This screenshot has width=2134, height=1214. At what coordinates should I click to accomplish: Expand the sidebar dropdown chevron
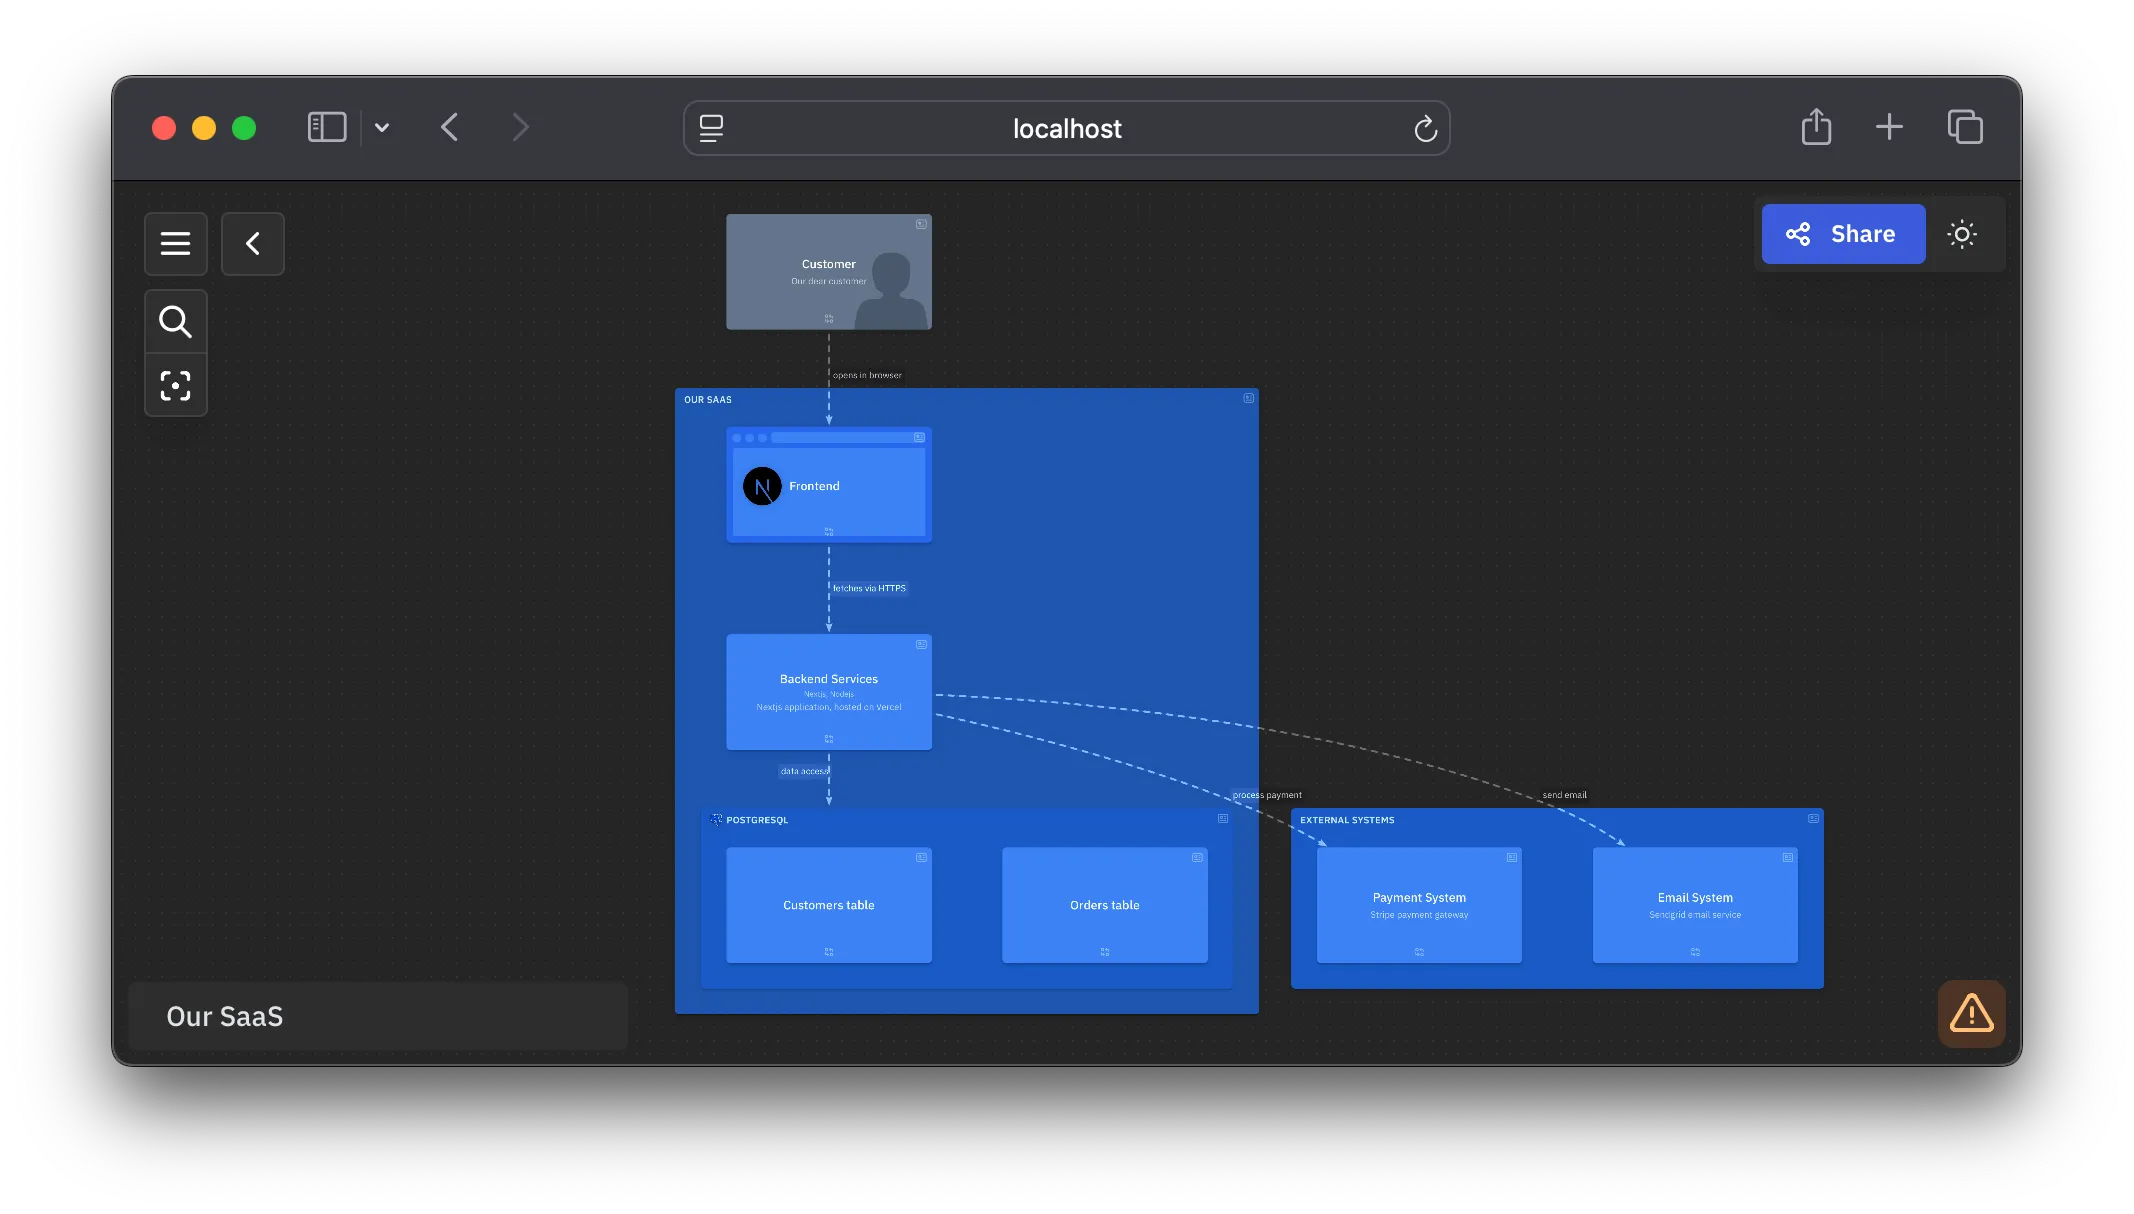382,127
